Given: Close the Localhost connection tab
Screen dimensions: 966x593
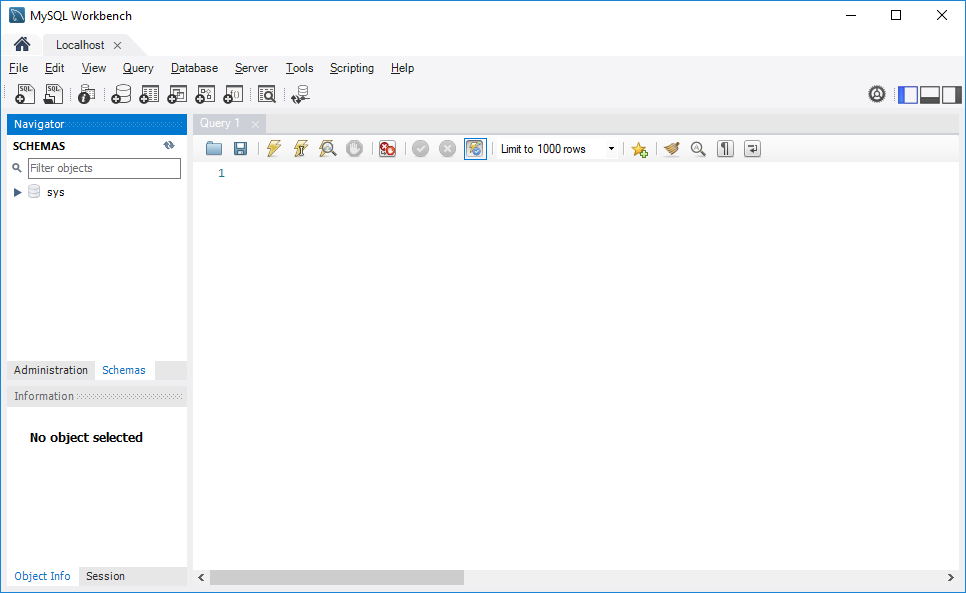Looking at the screenshot, I should click(117, 46).
